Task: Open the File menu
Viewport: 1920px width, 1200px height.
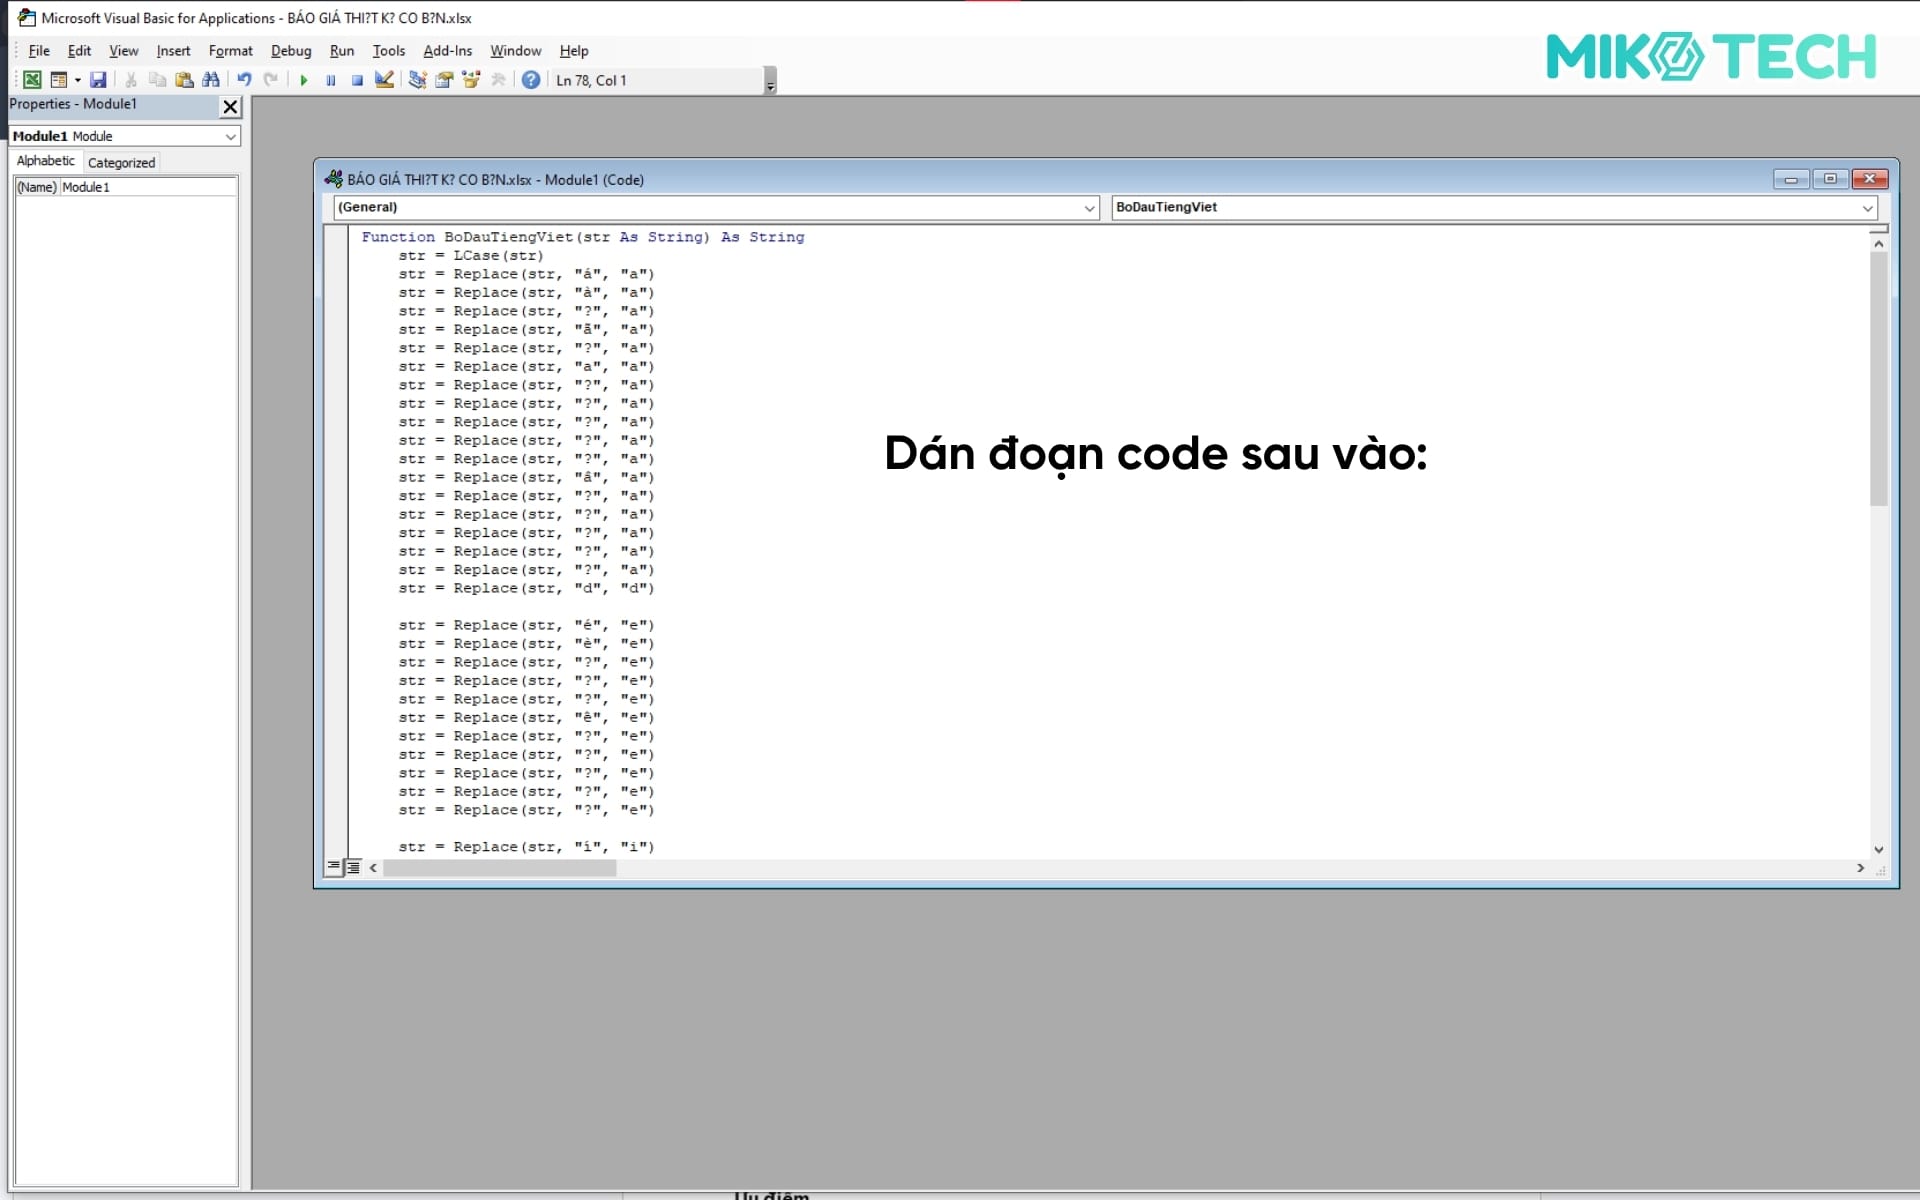Action: click(39, 51)
